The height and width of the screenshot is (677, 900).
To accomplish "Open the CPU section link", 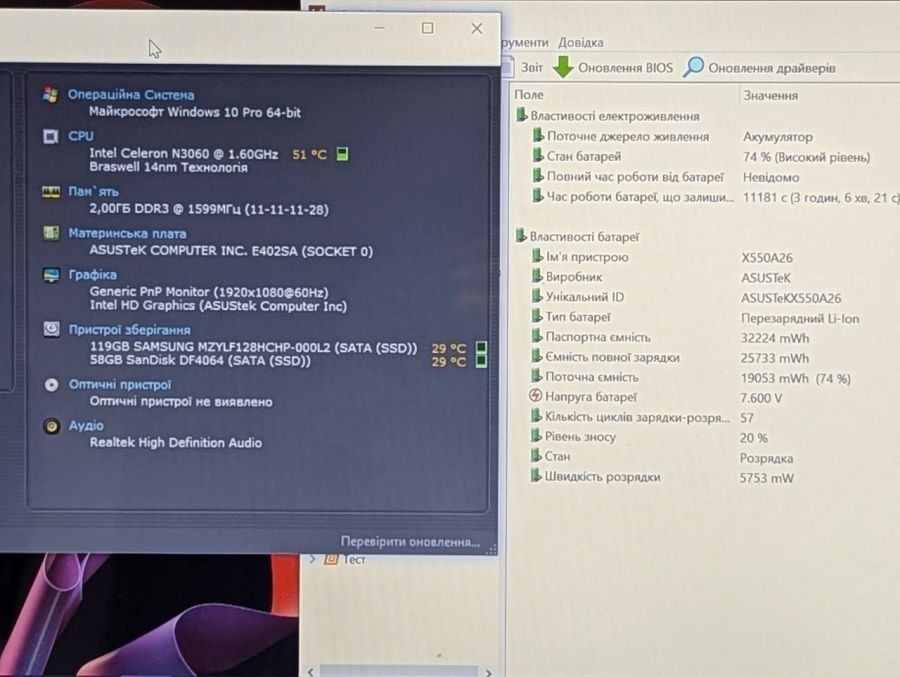I will click(81, 136).
